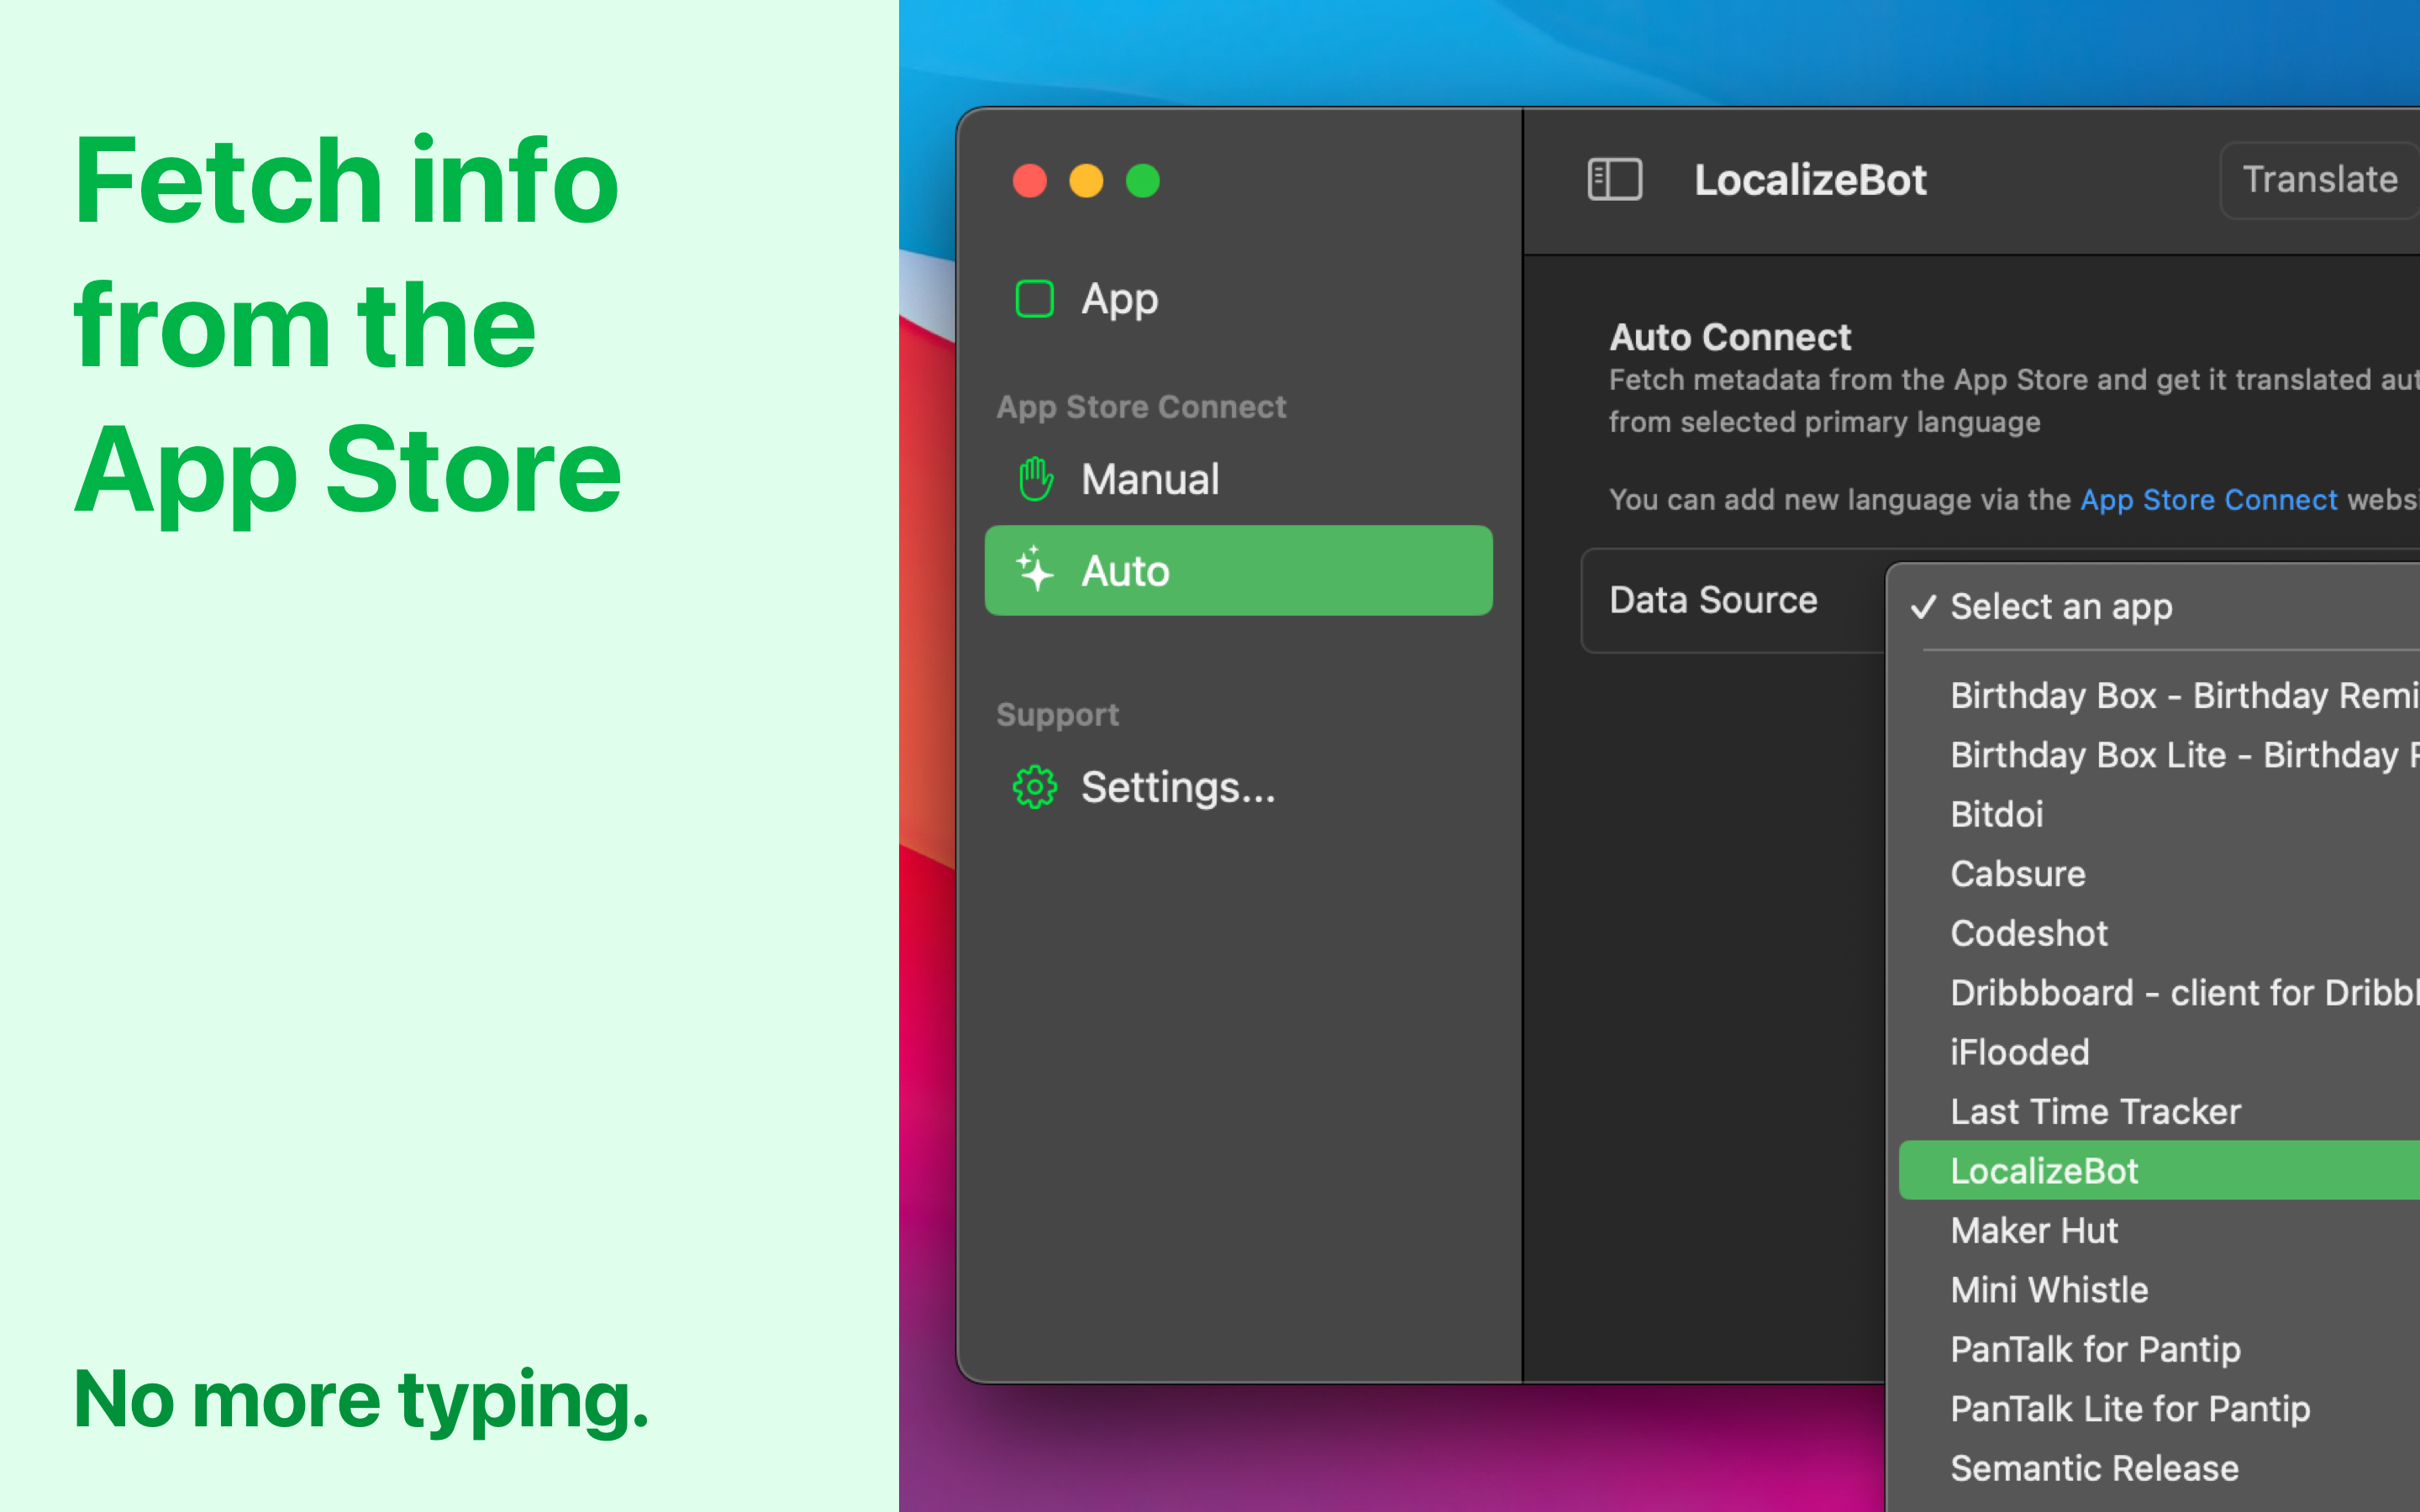Image resolution: width=2420 pixels, height=1512 pixels.
Task: Select Maker Hut from the list
Action: click(x=2160, y=1230)
